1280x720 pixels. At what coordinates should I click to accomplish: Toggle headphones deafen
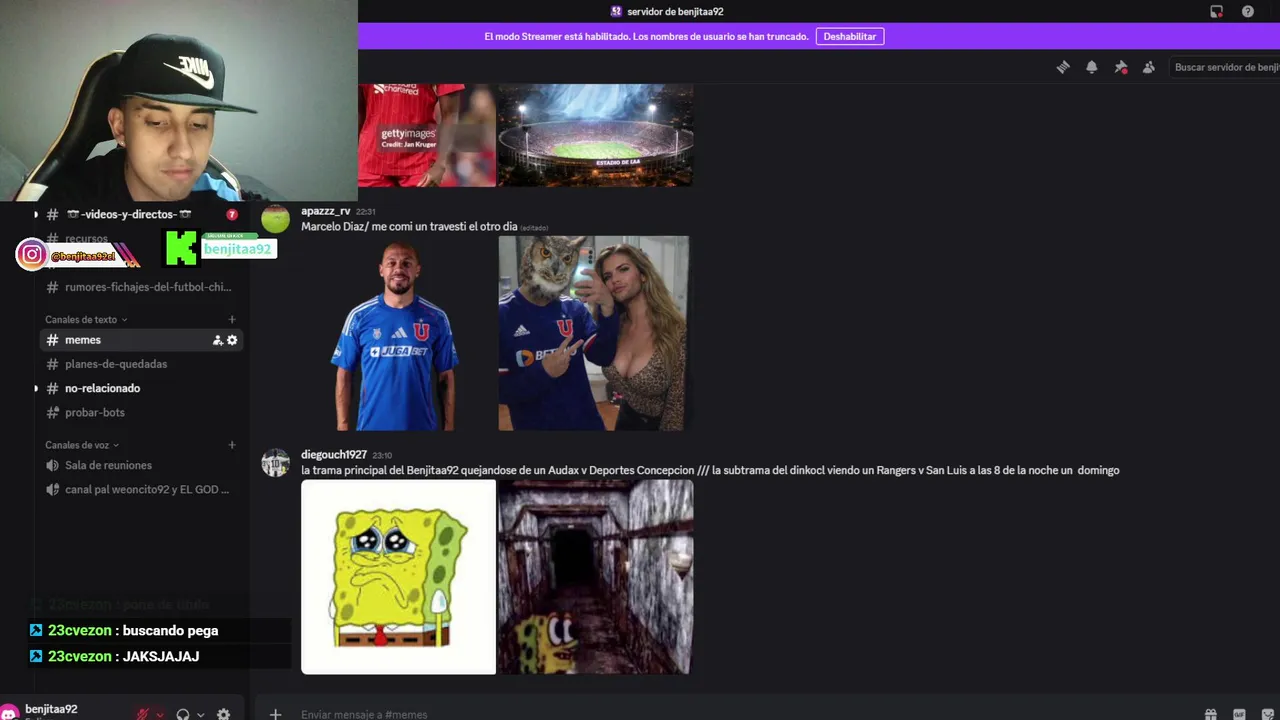pyautogui.click(x=183, y=714)
